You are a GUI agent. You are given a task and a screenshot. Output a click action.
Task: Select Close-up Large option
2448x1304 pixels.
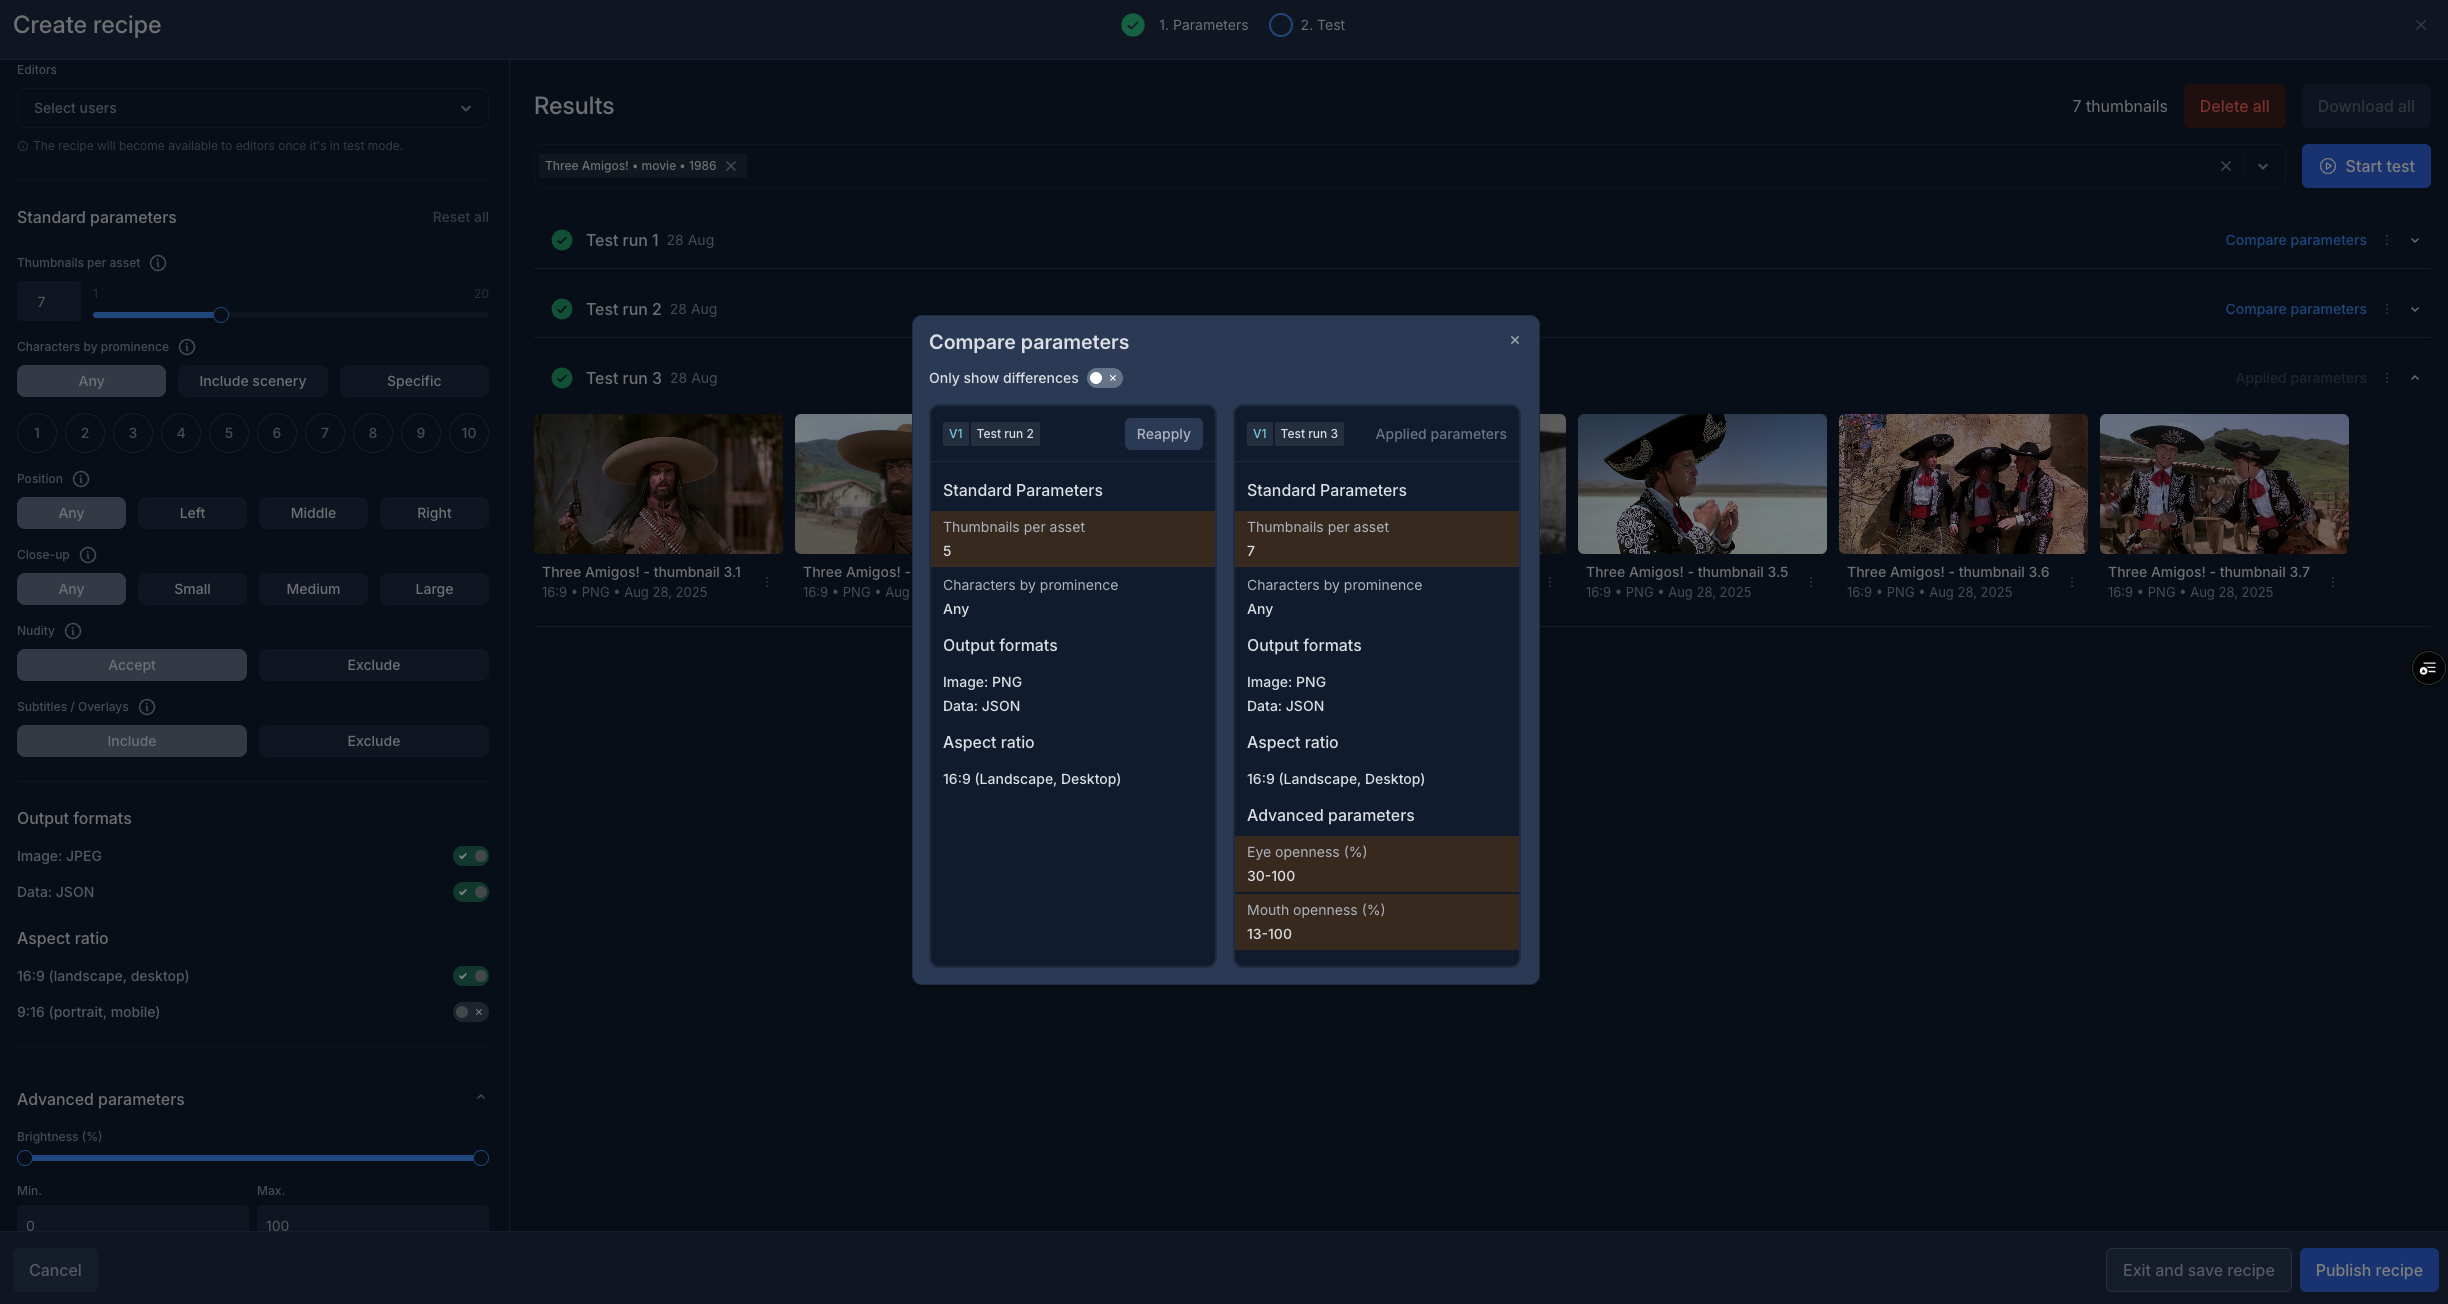(434, 589)
